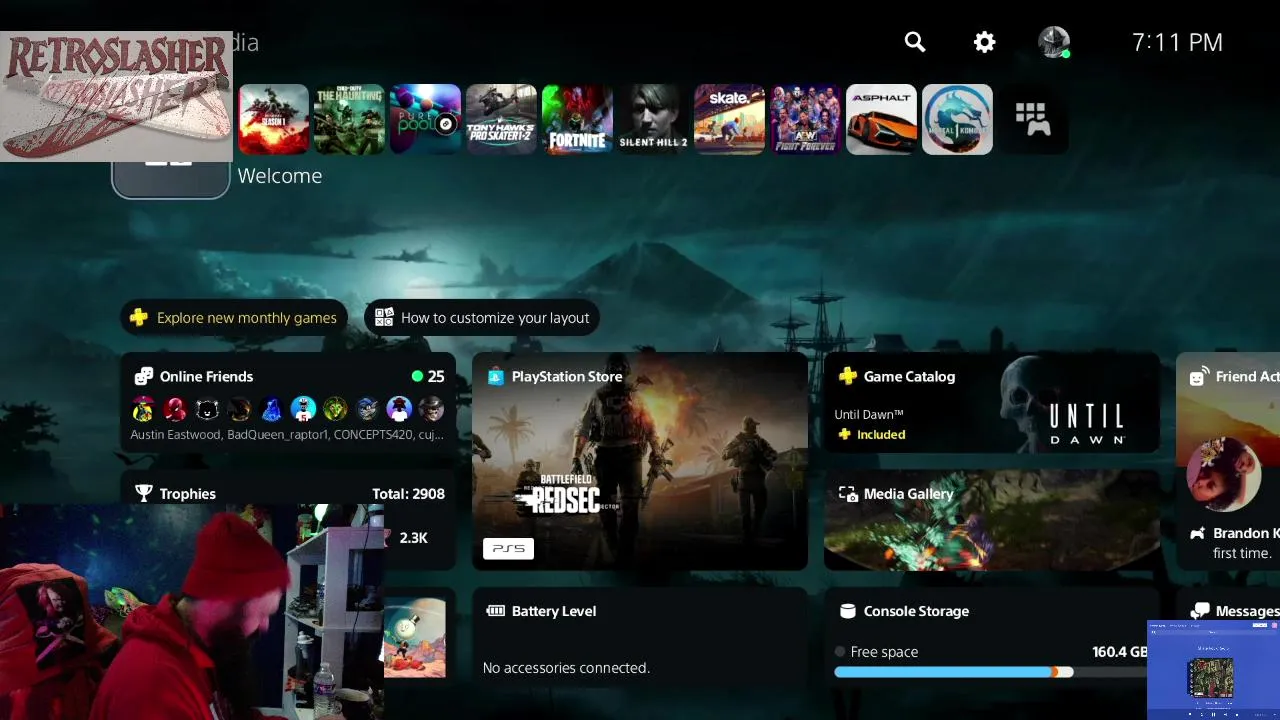Click the friend names list text
The height and width of the screenshot is (720, 1280).
(x=287, y=435)
